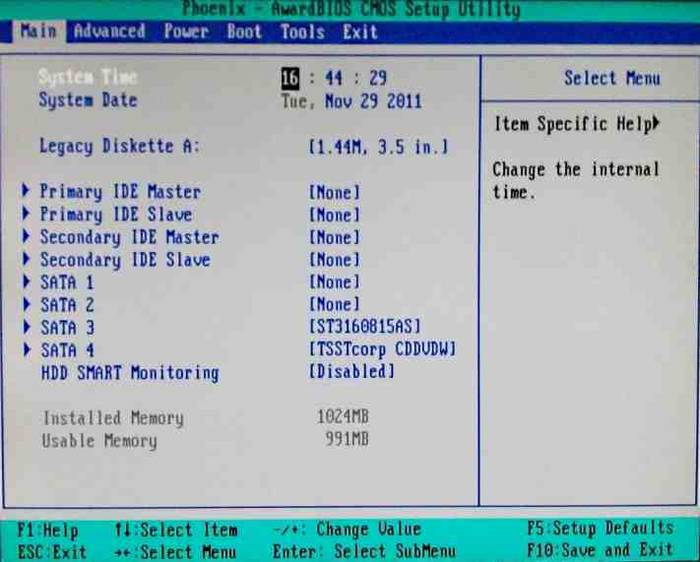Expand the Secondary IDE Master submenu arrow
This screenshot has height=562, width=700.
[26, 237]
